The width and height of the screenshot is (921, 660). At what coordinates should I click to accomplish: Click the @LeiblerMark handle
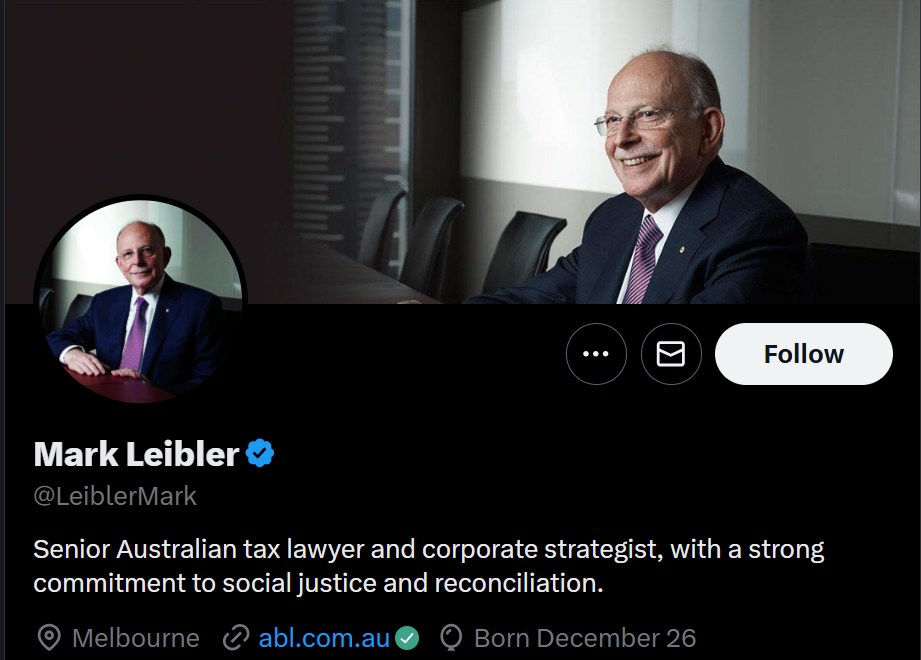(115, 496)
